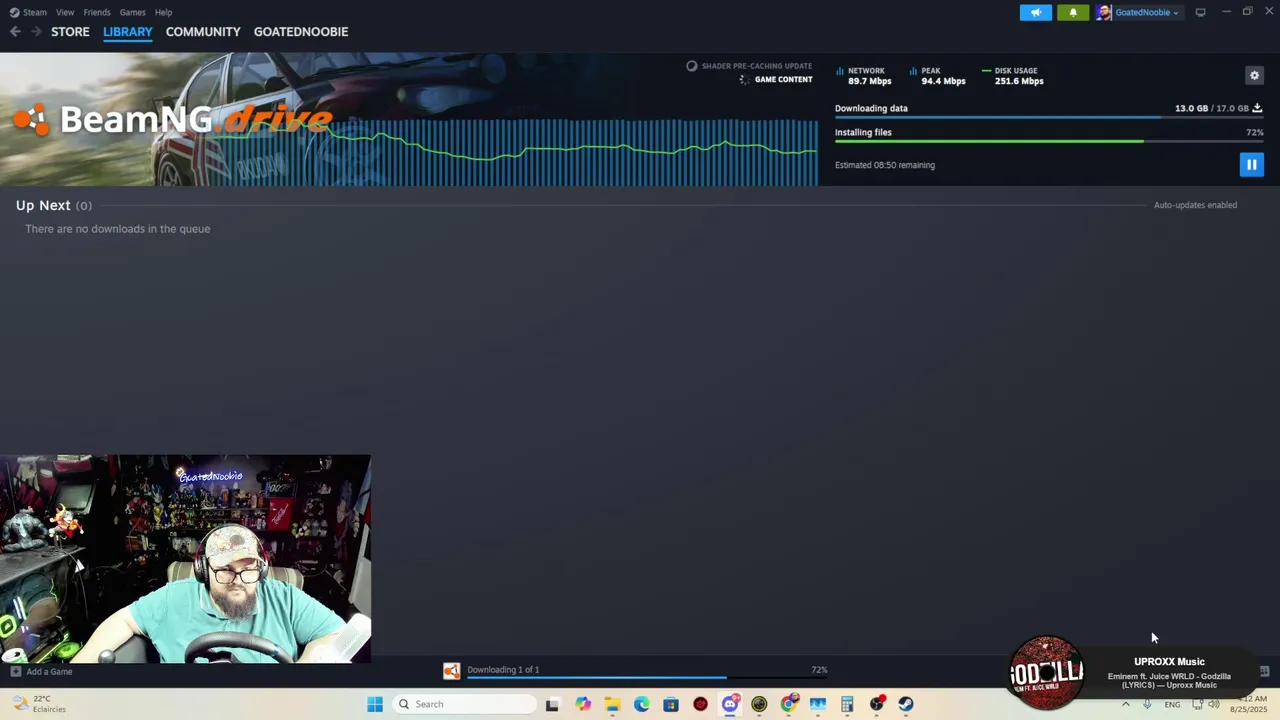Open the Games menu
Viewport: 1280px width, 720px height.
click(132, 12)
